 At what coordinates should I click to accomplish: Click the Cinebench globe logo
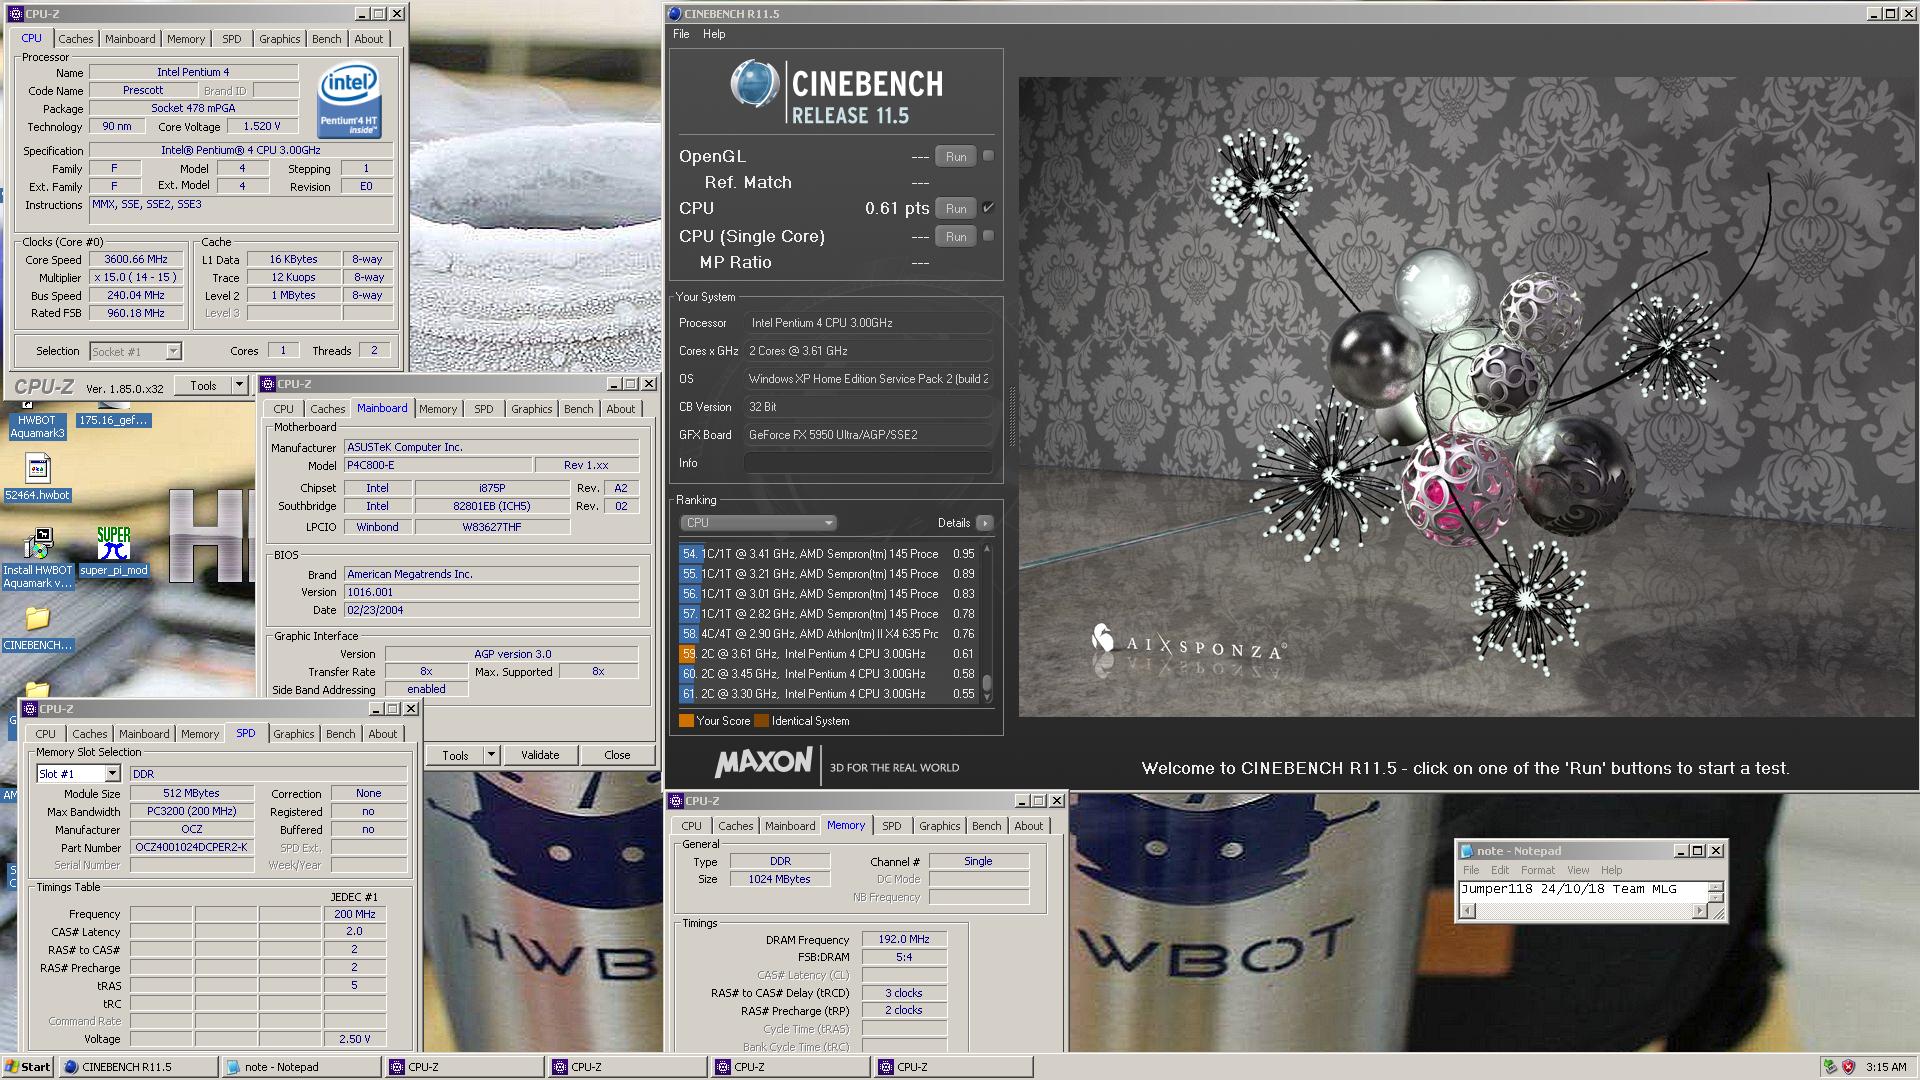tap(755, 83)
